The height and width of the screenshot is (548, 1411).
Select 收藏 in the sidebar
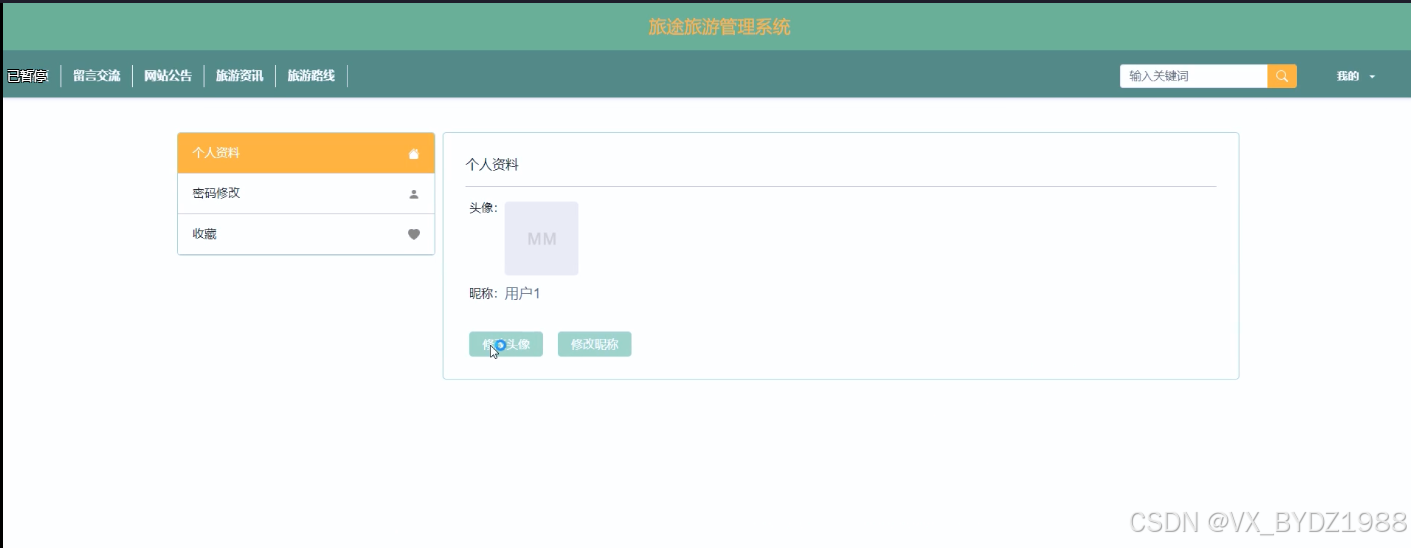tap(306, 234)
